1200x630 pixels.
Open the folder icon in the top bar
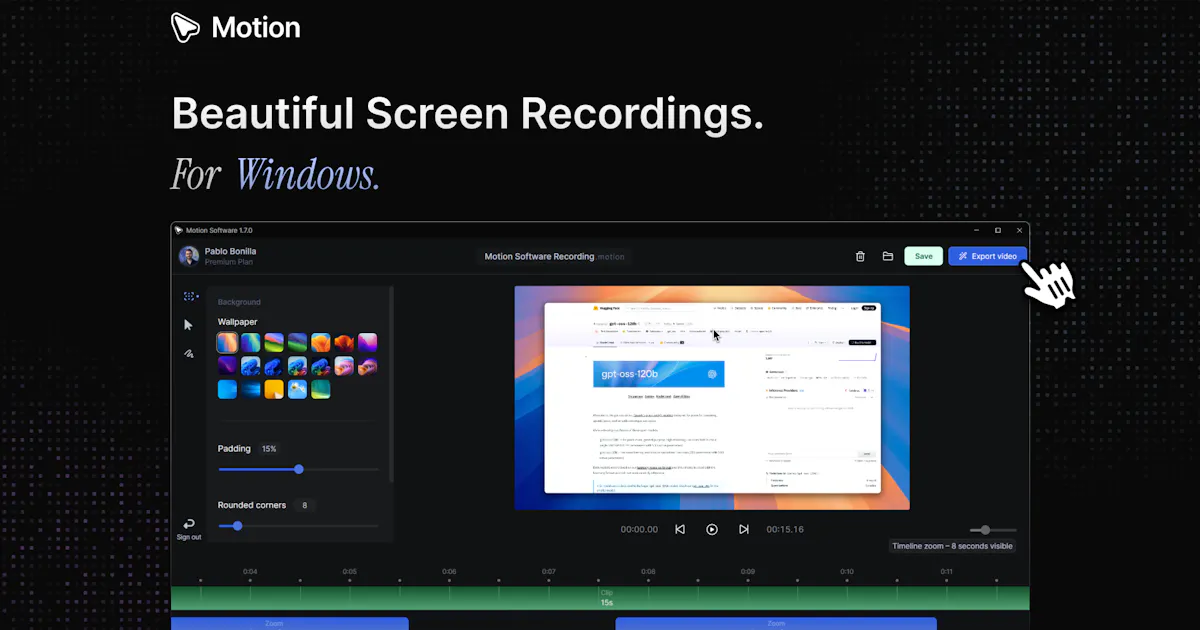888,256
